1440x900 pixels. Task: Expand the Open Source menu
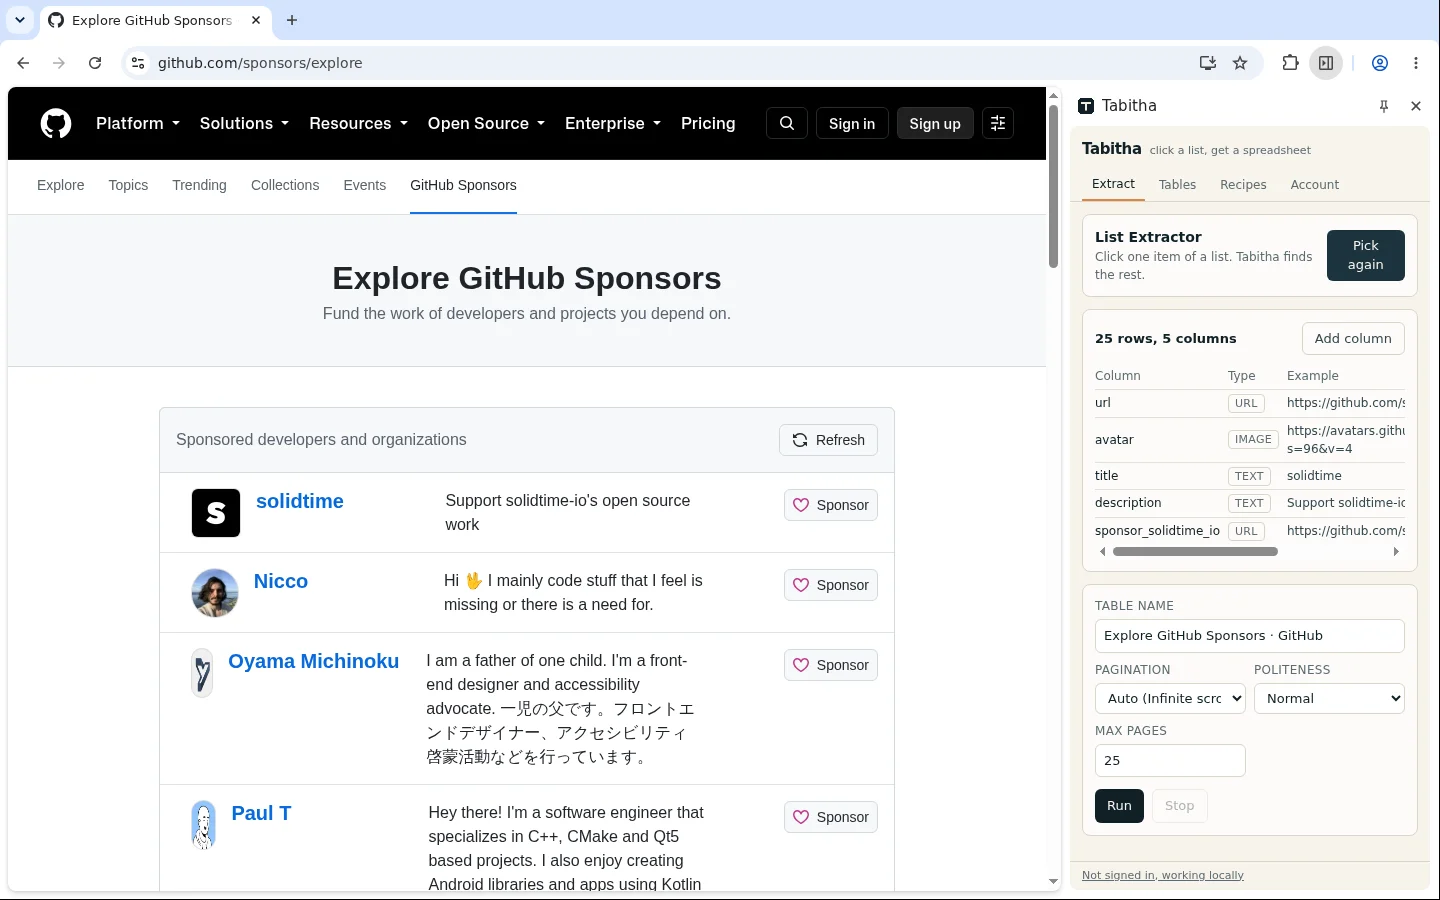[486, 123]
